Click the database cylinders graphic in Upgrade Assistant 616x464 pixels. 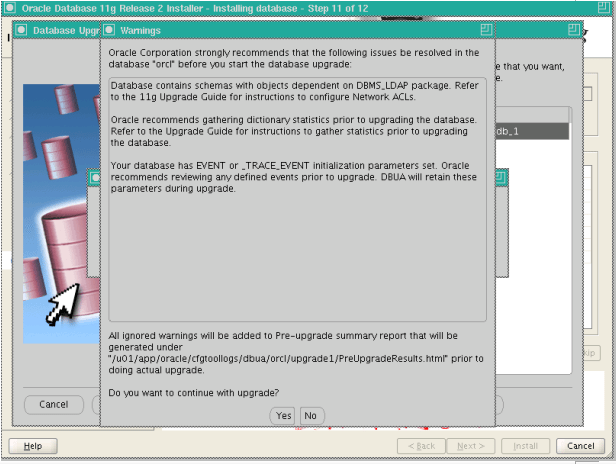click(61, 214)
